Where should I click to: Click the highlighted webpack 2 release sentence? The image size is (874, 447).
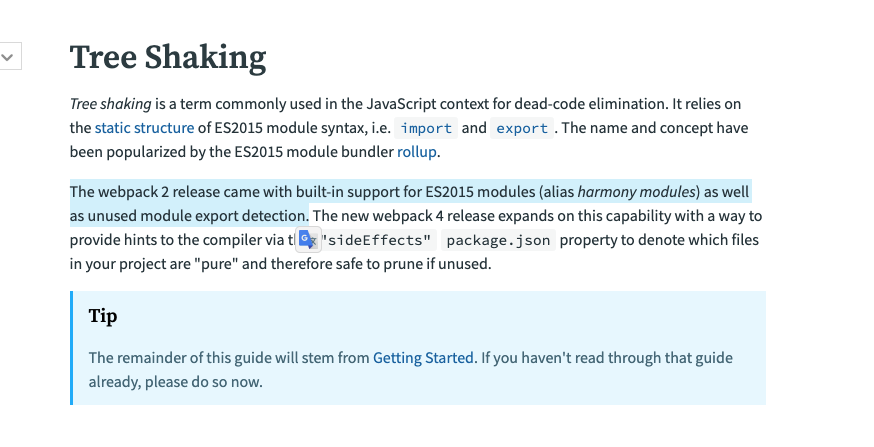(x=410, y=203)
